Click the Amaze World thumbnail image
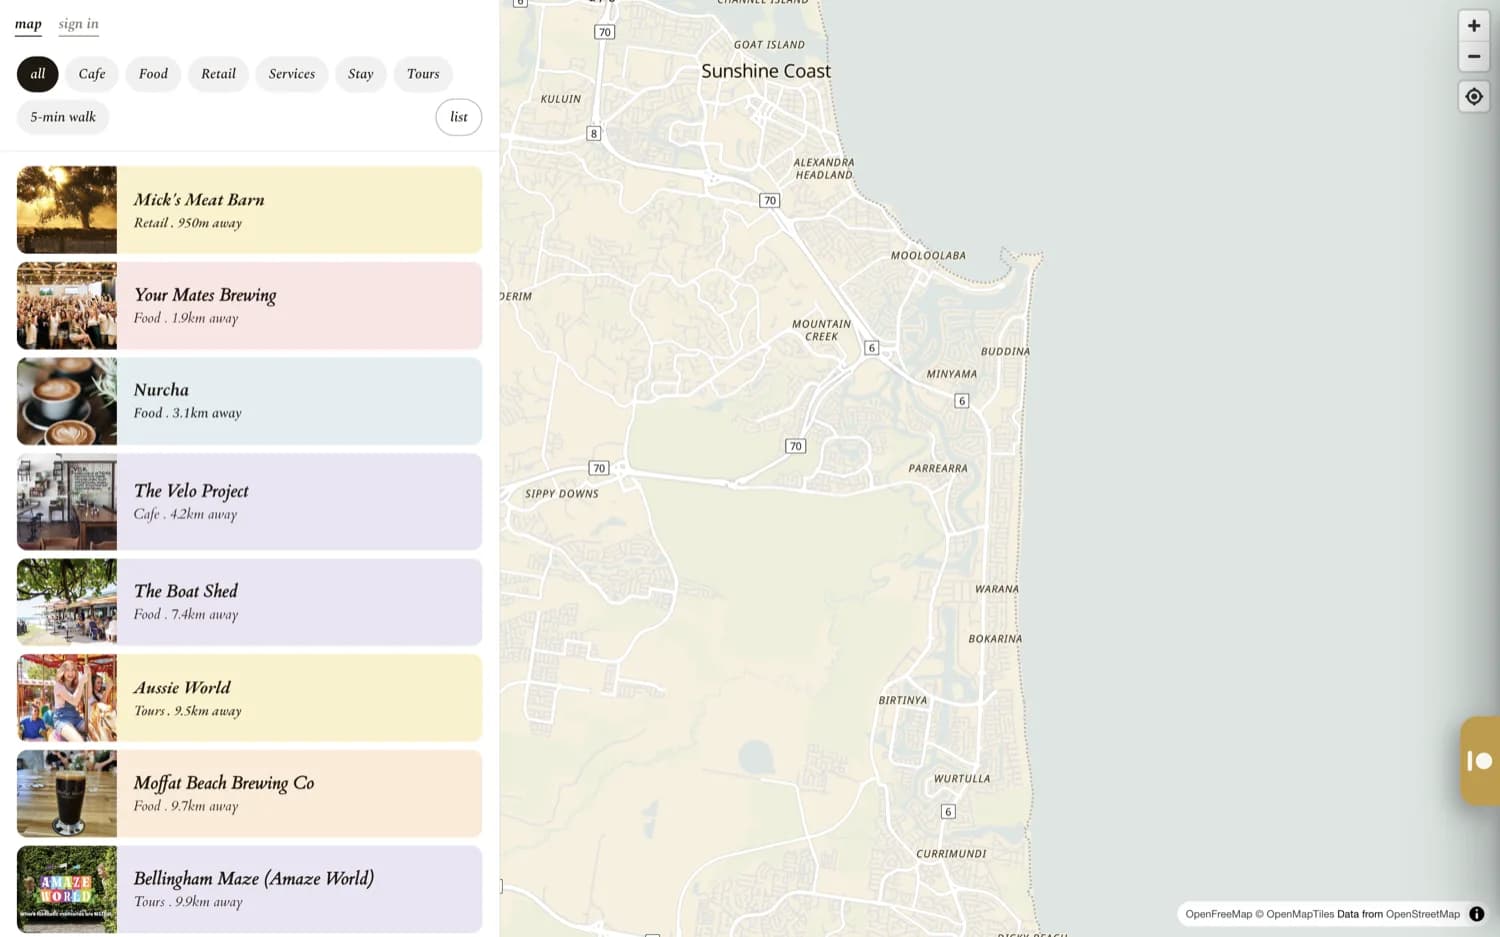Image resolution: width=1500 pixels, height=937 pixels. click(67, 890)
